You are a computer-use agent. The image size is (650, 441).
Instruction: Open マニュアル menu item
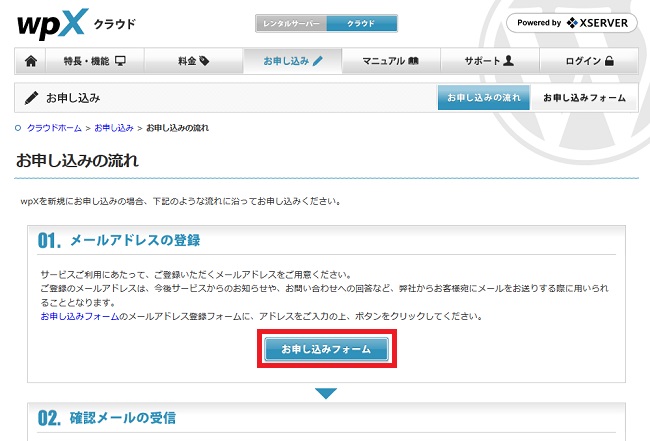click(391, 61)
